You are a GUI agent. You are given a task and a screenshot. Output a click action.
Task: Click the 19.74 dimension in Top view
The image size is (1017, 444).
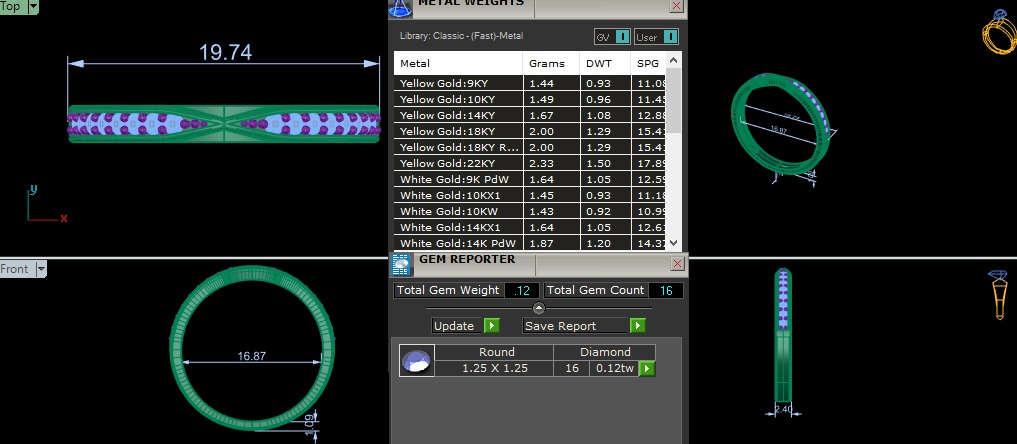pos(225,52)
